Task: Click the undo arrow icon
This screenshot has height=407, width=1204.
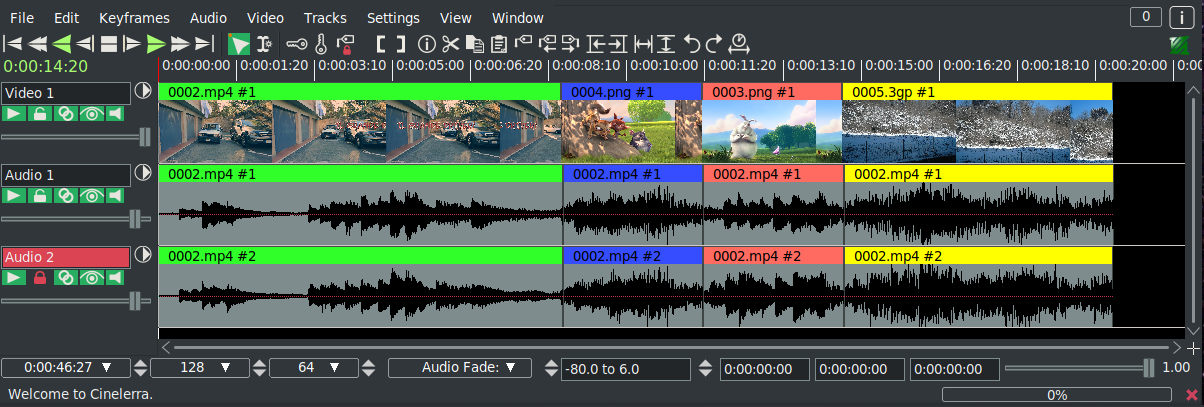Action: tap(691, 44)
